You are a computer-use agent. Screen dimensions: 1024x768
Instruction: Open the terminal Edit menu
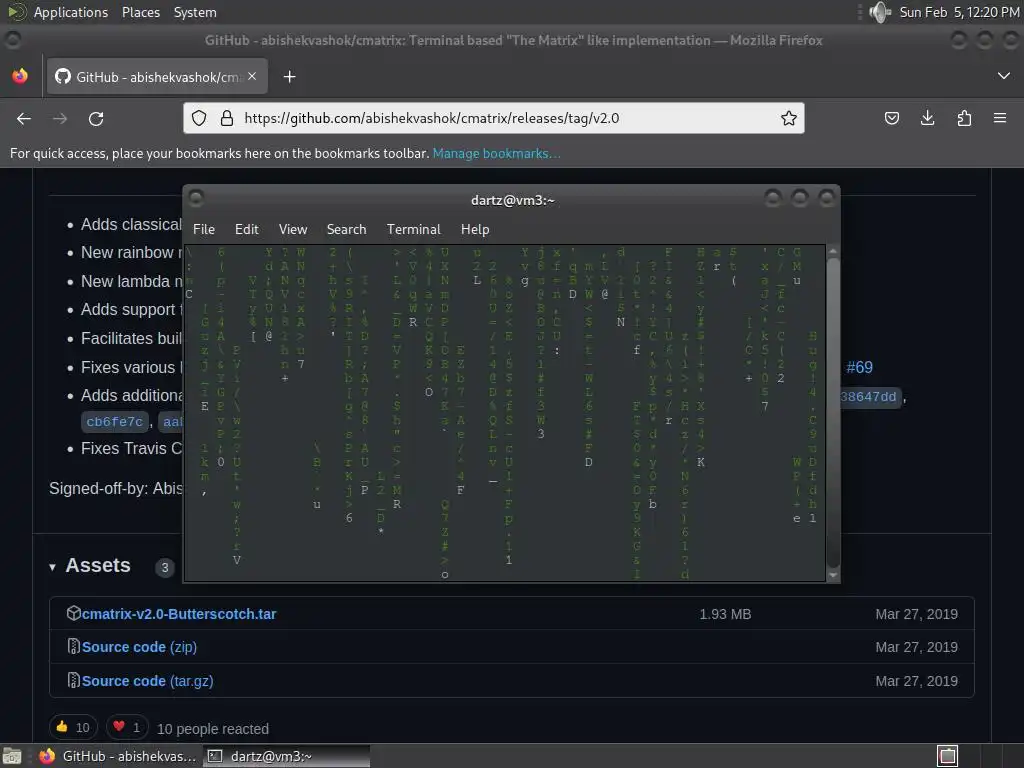(246, 229)
